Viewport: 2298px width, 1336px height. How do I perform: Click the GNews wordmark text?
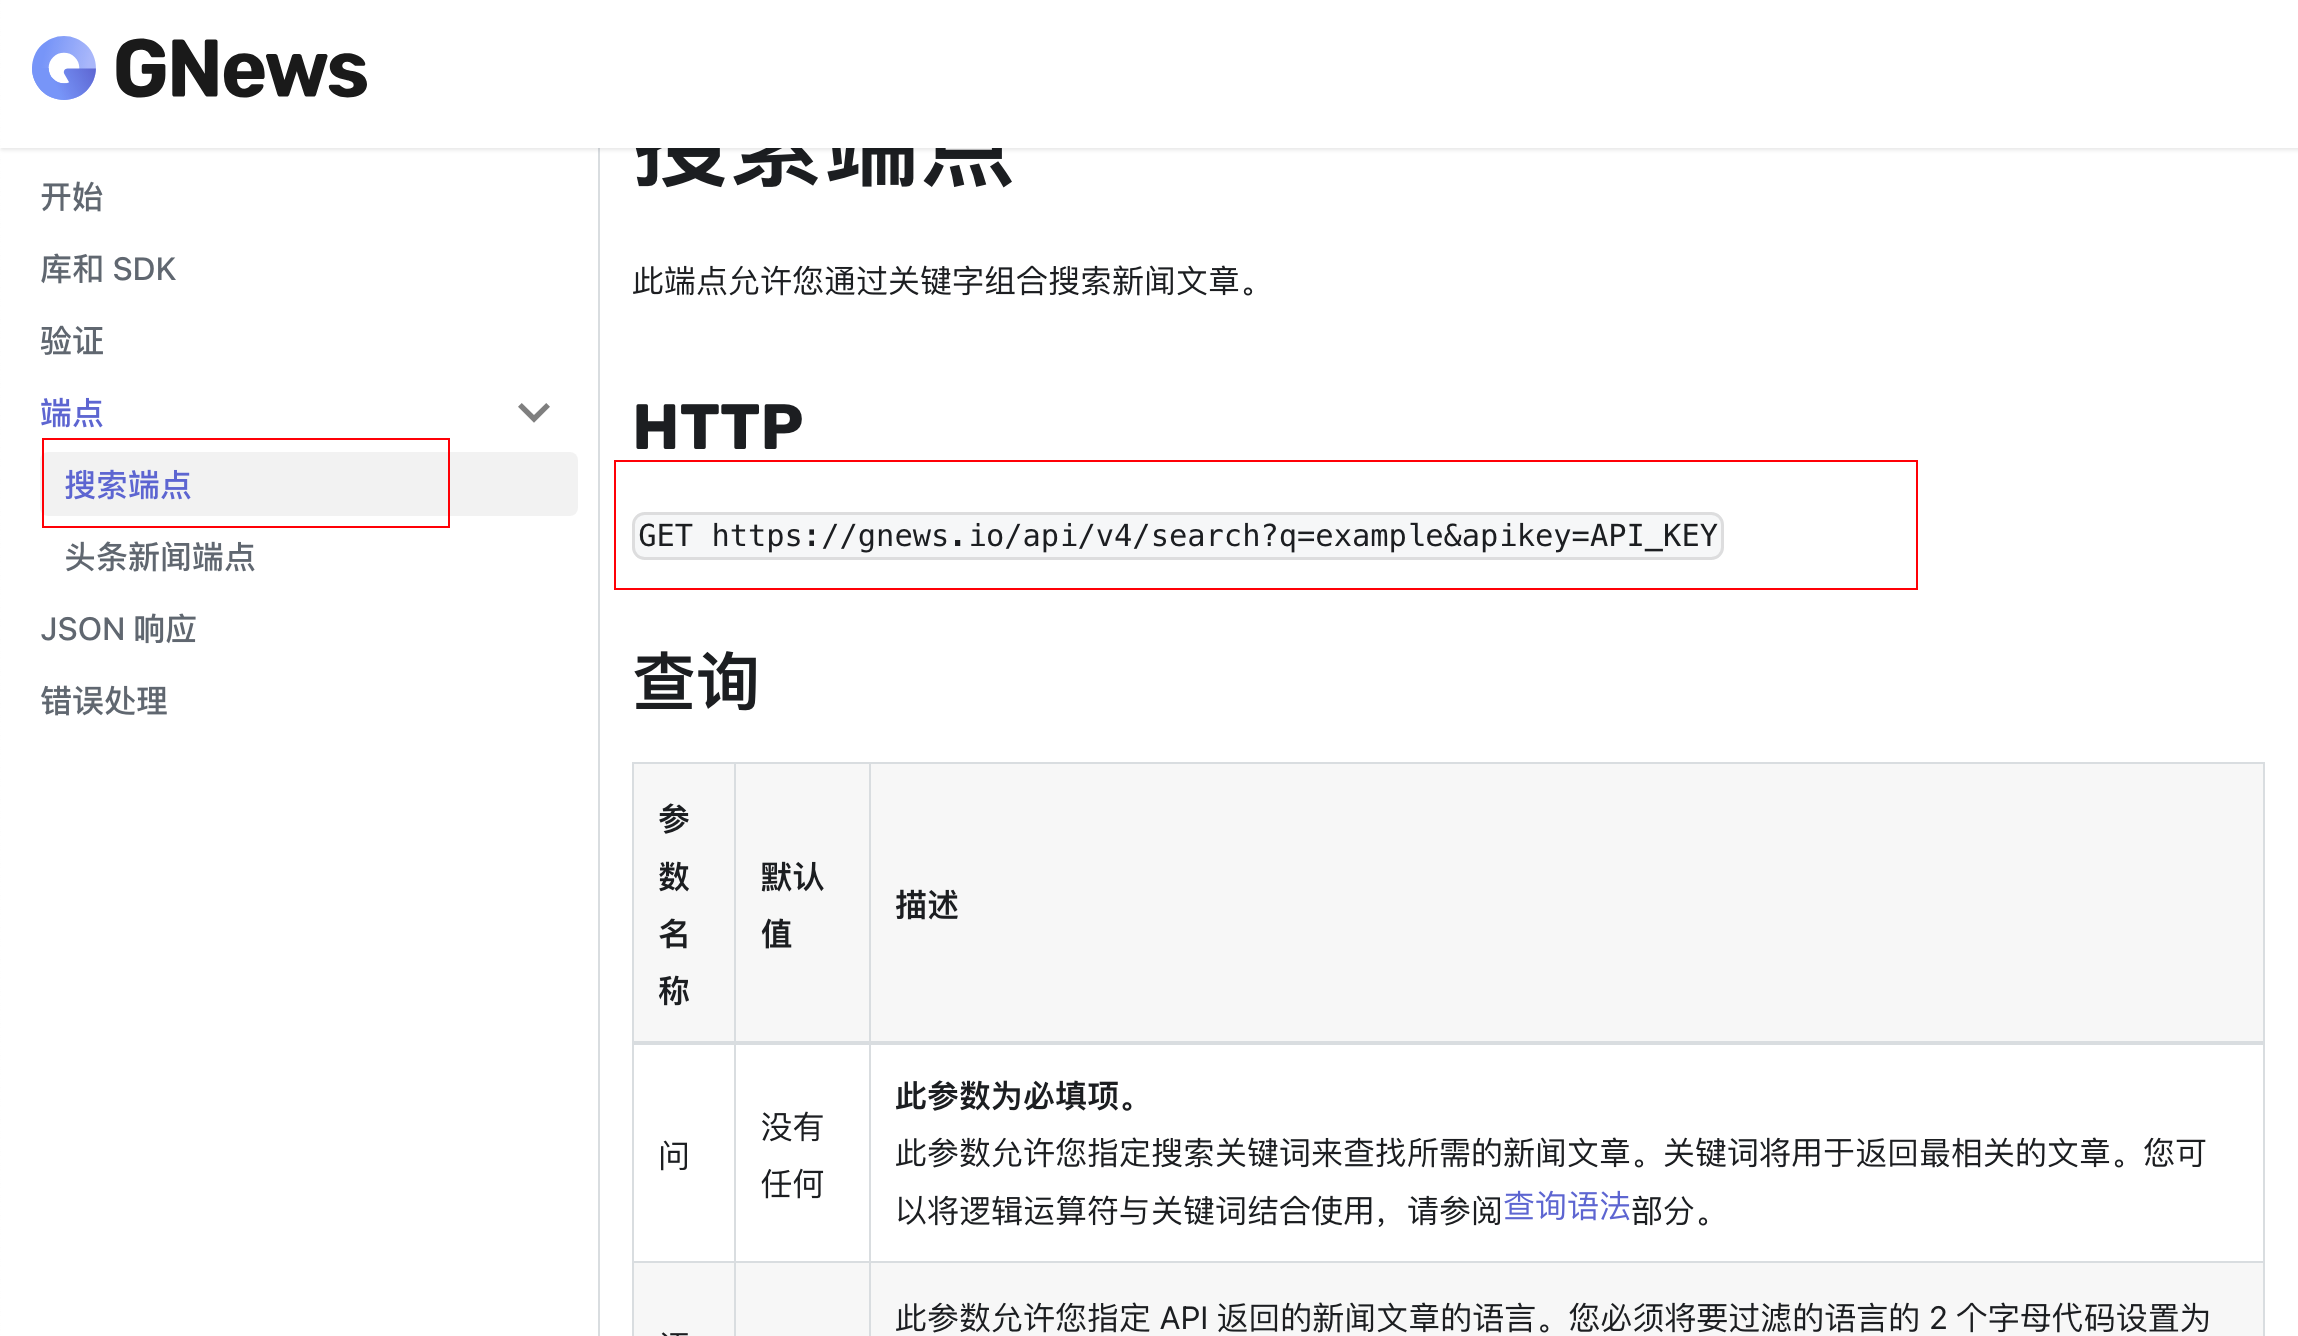pyautogui.click(x=240, y=70)
